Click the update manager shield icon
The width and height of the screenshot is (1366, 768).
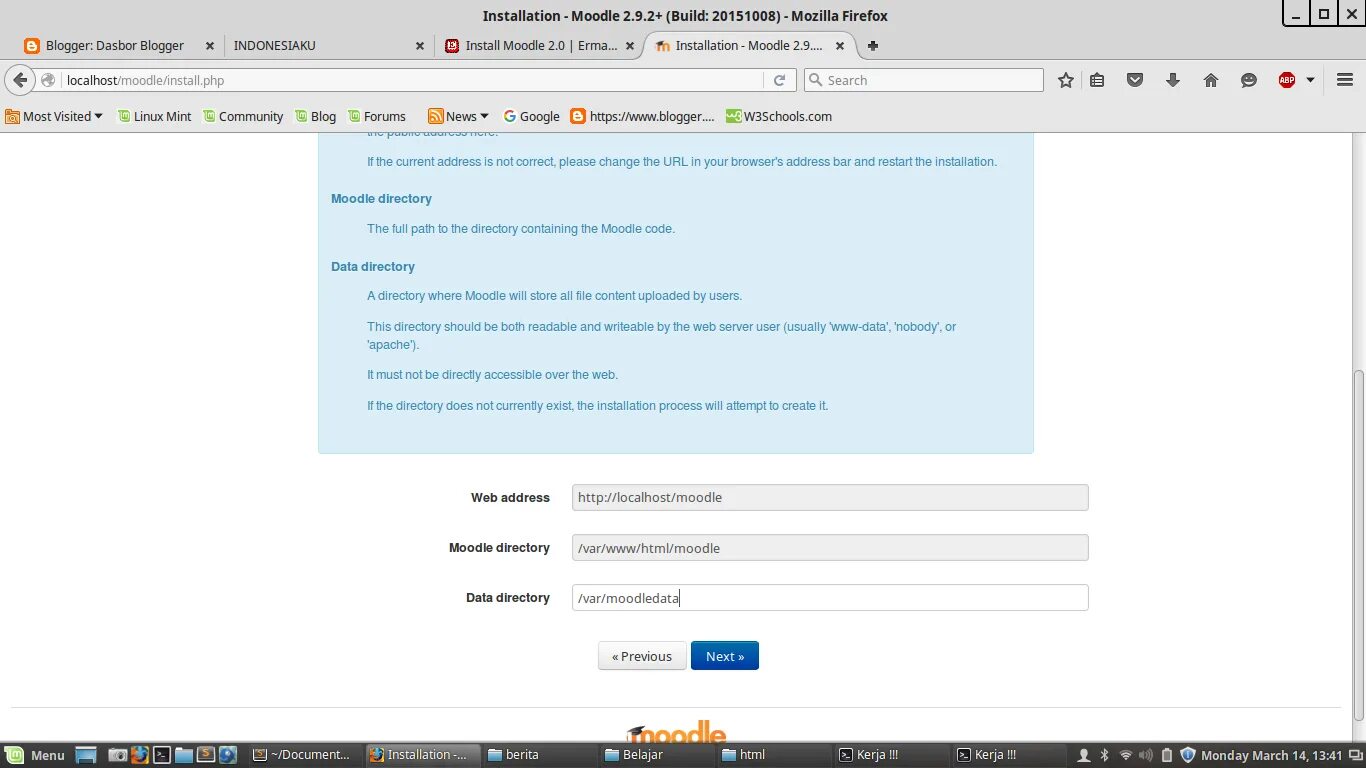(1187, 755)
